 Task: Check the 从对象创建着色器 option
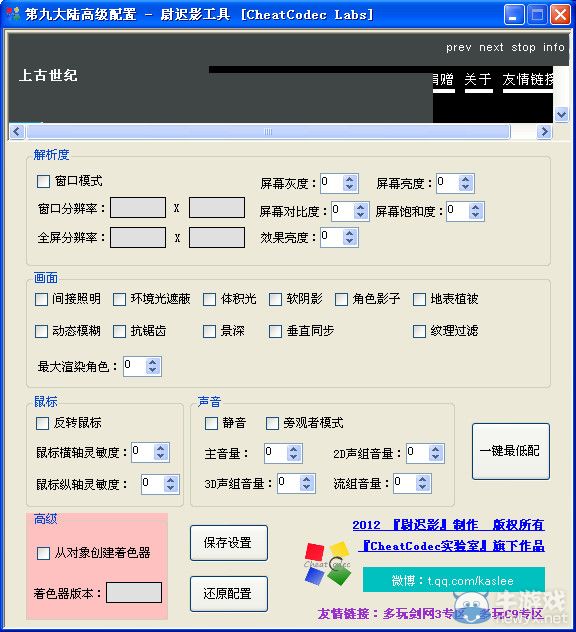tap(43, 553)
